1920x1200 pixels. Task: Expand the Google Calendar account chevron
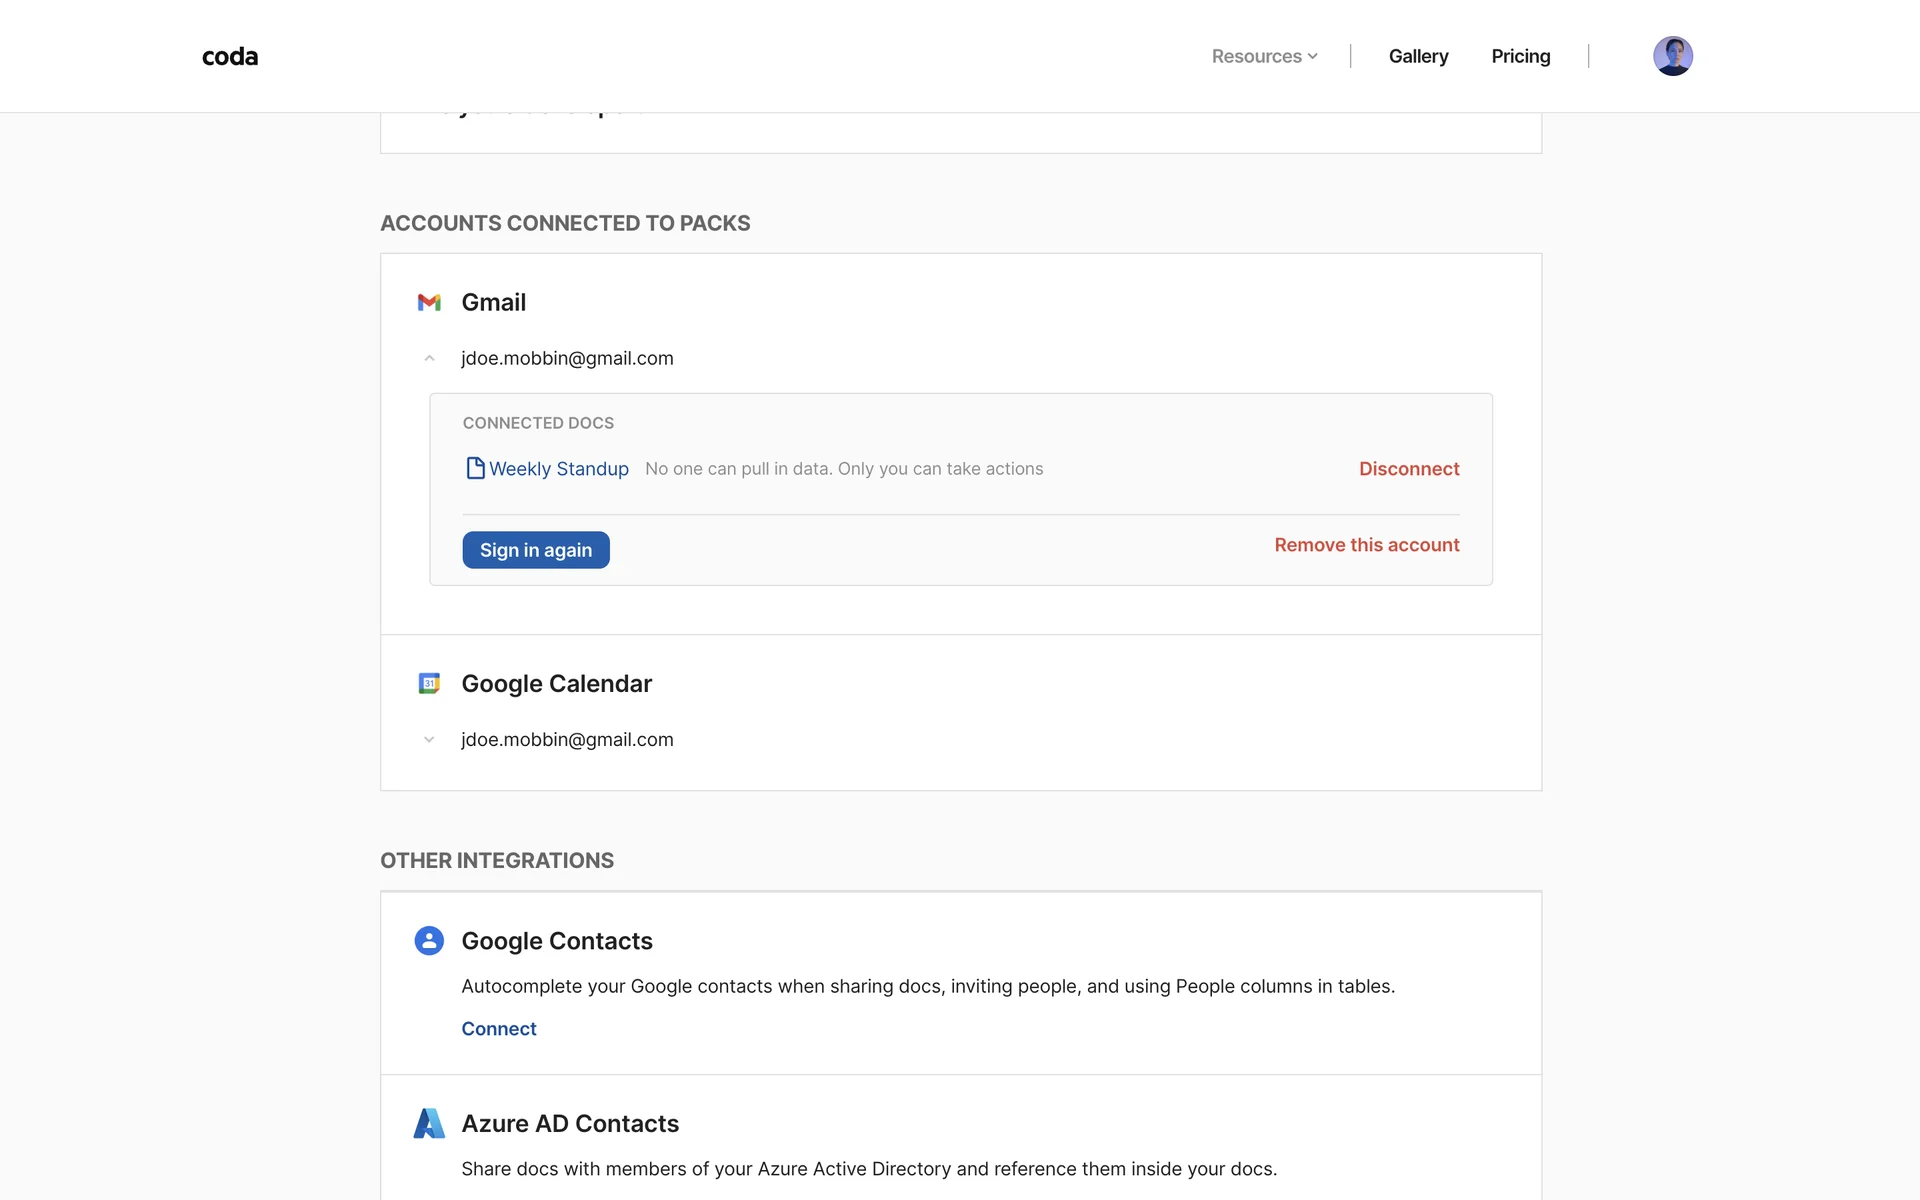point(429,740)
